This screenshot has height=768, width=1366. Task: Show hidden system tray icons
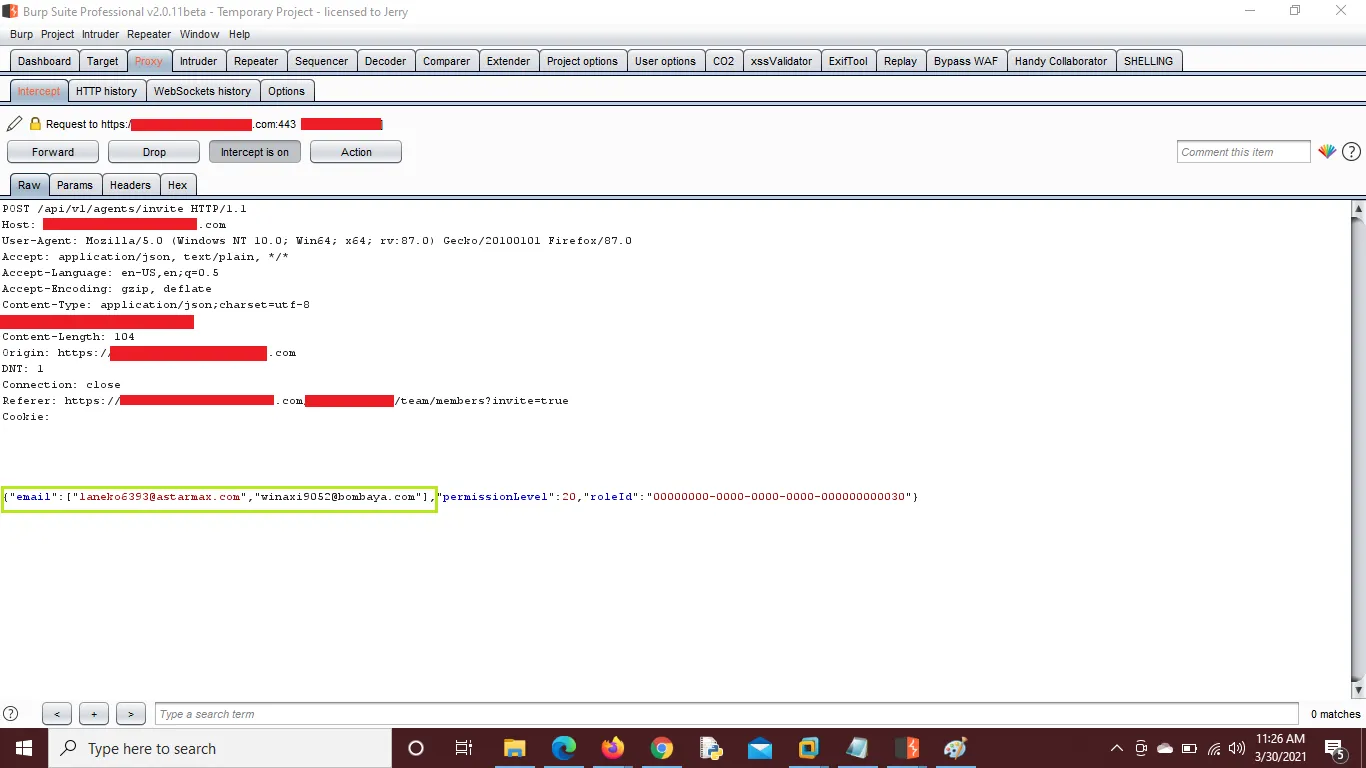point(1117,748)
